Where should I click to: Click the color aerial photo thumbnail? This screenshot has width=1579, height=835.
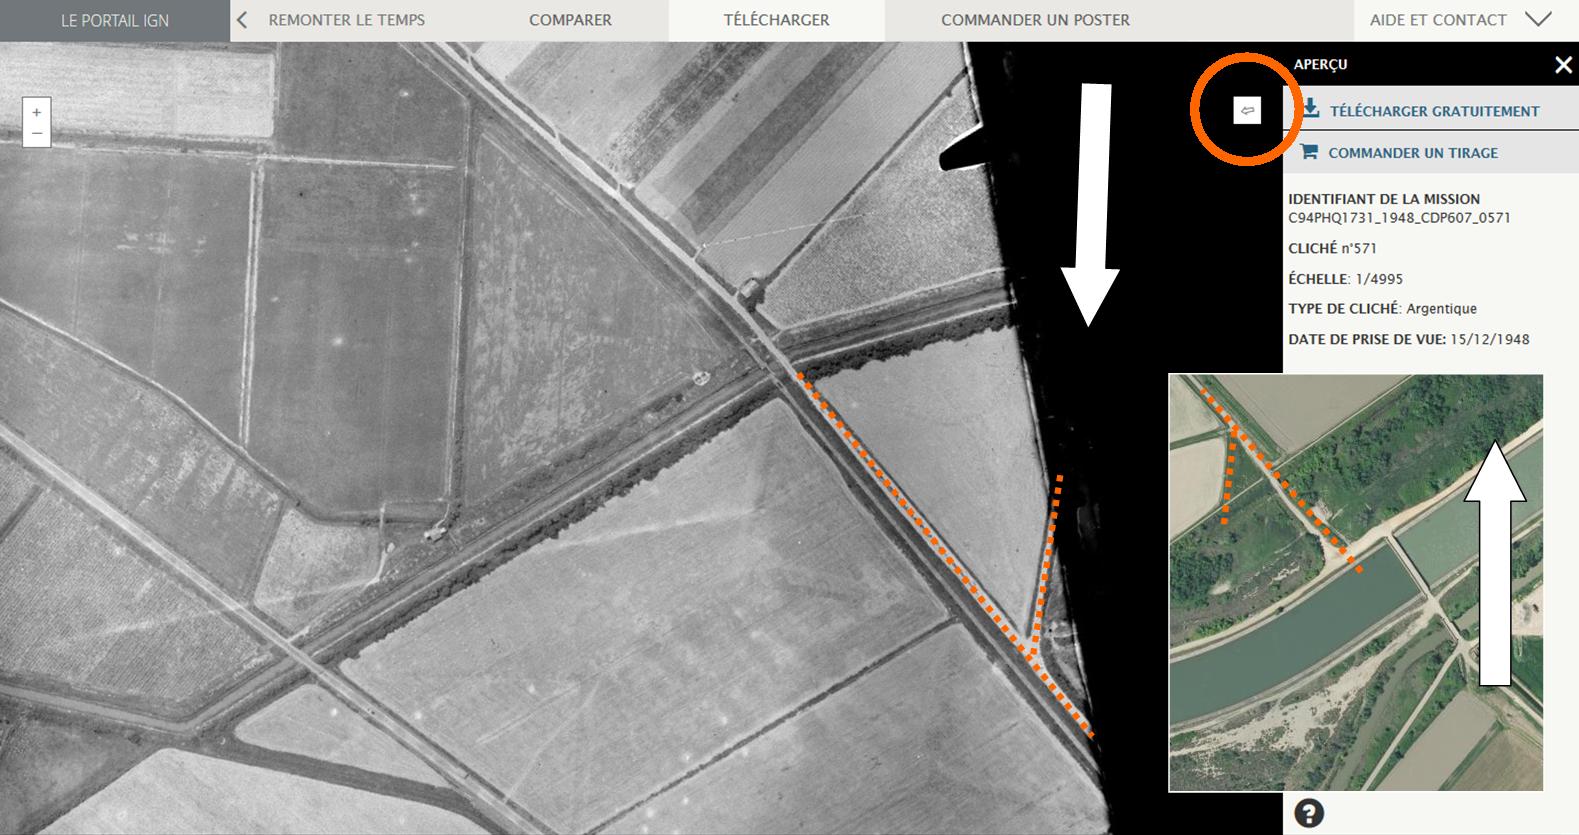1356,583
